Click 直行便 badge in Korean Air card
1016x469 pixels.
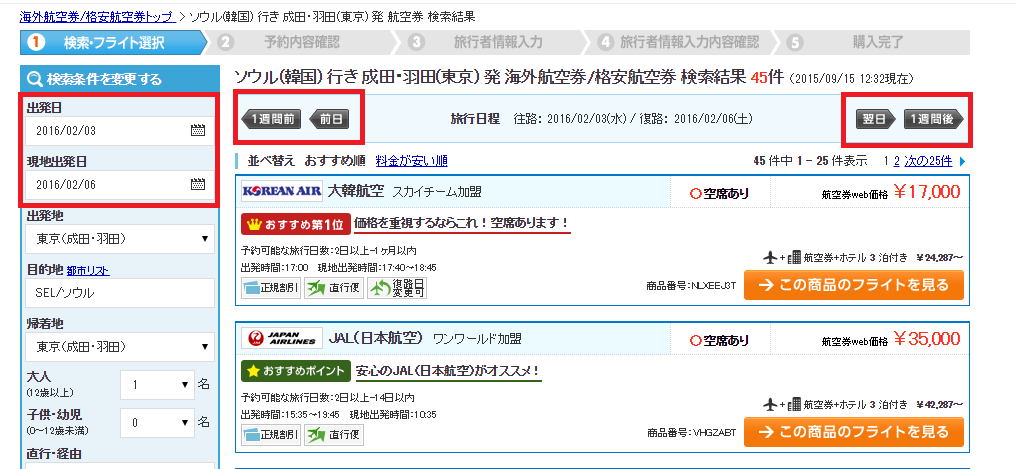click(334, 287)
